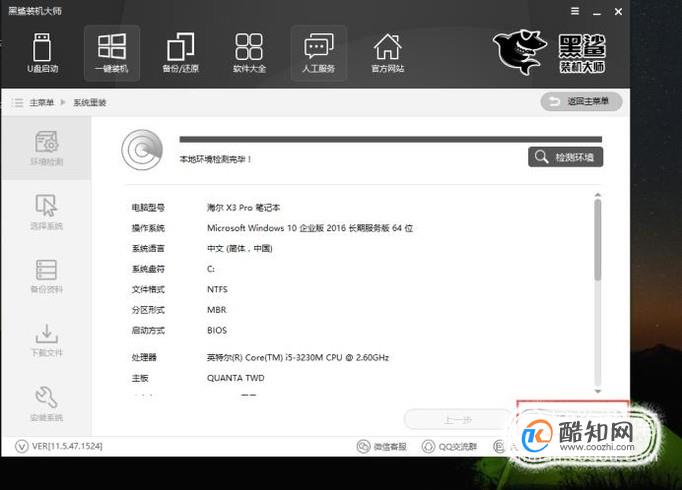Open the U盘启动 (USB boot) tool
Screen dimensions: 682x490
click(x=42, y=53)
